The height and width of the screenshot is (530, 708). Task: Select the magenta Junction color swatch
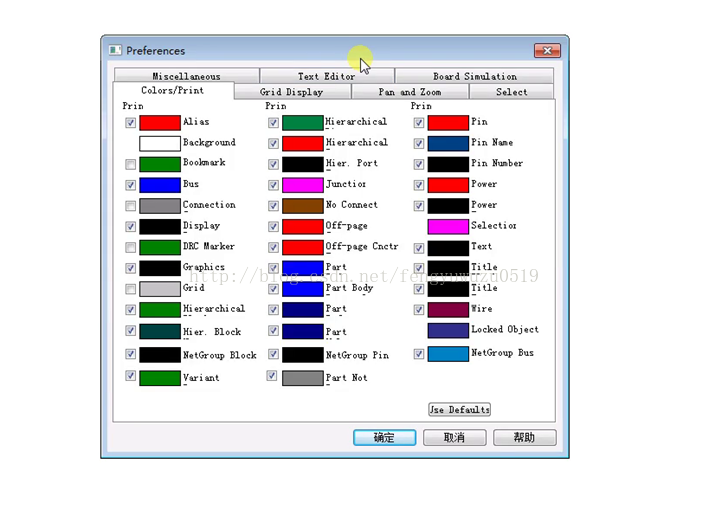[302, 185]
